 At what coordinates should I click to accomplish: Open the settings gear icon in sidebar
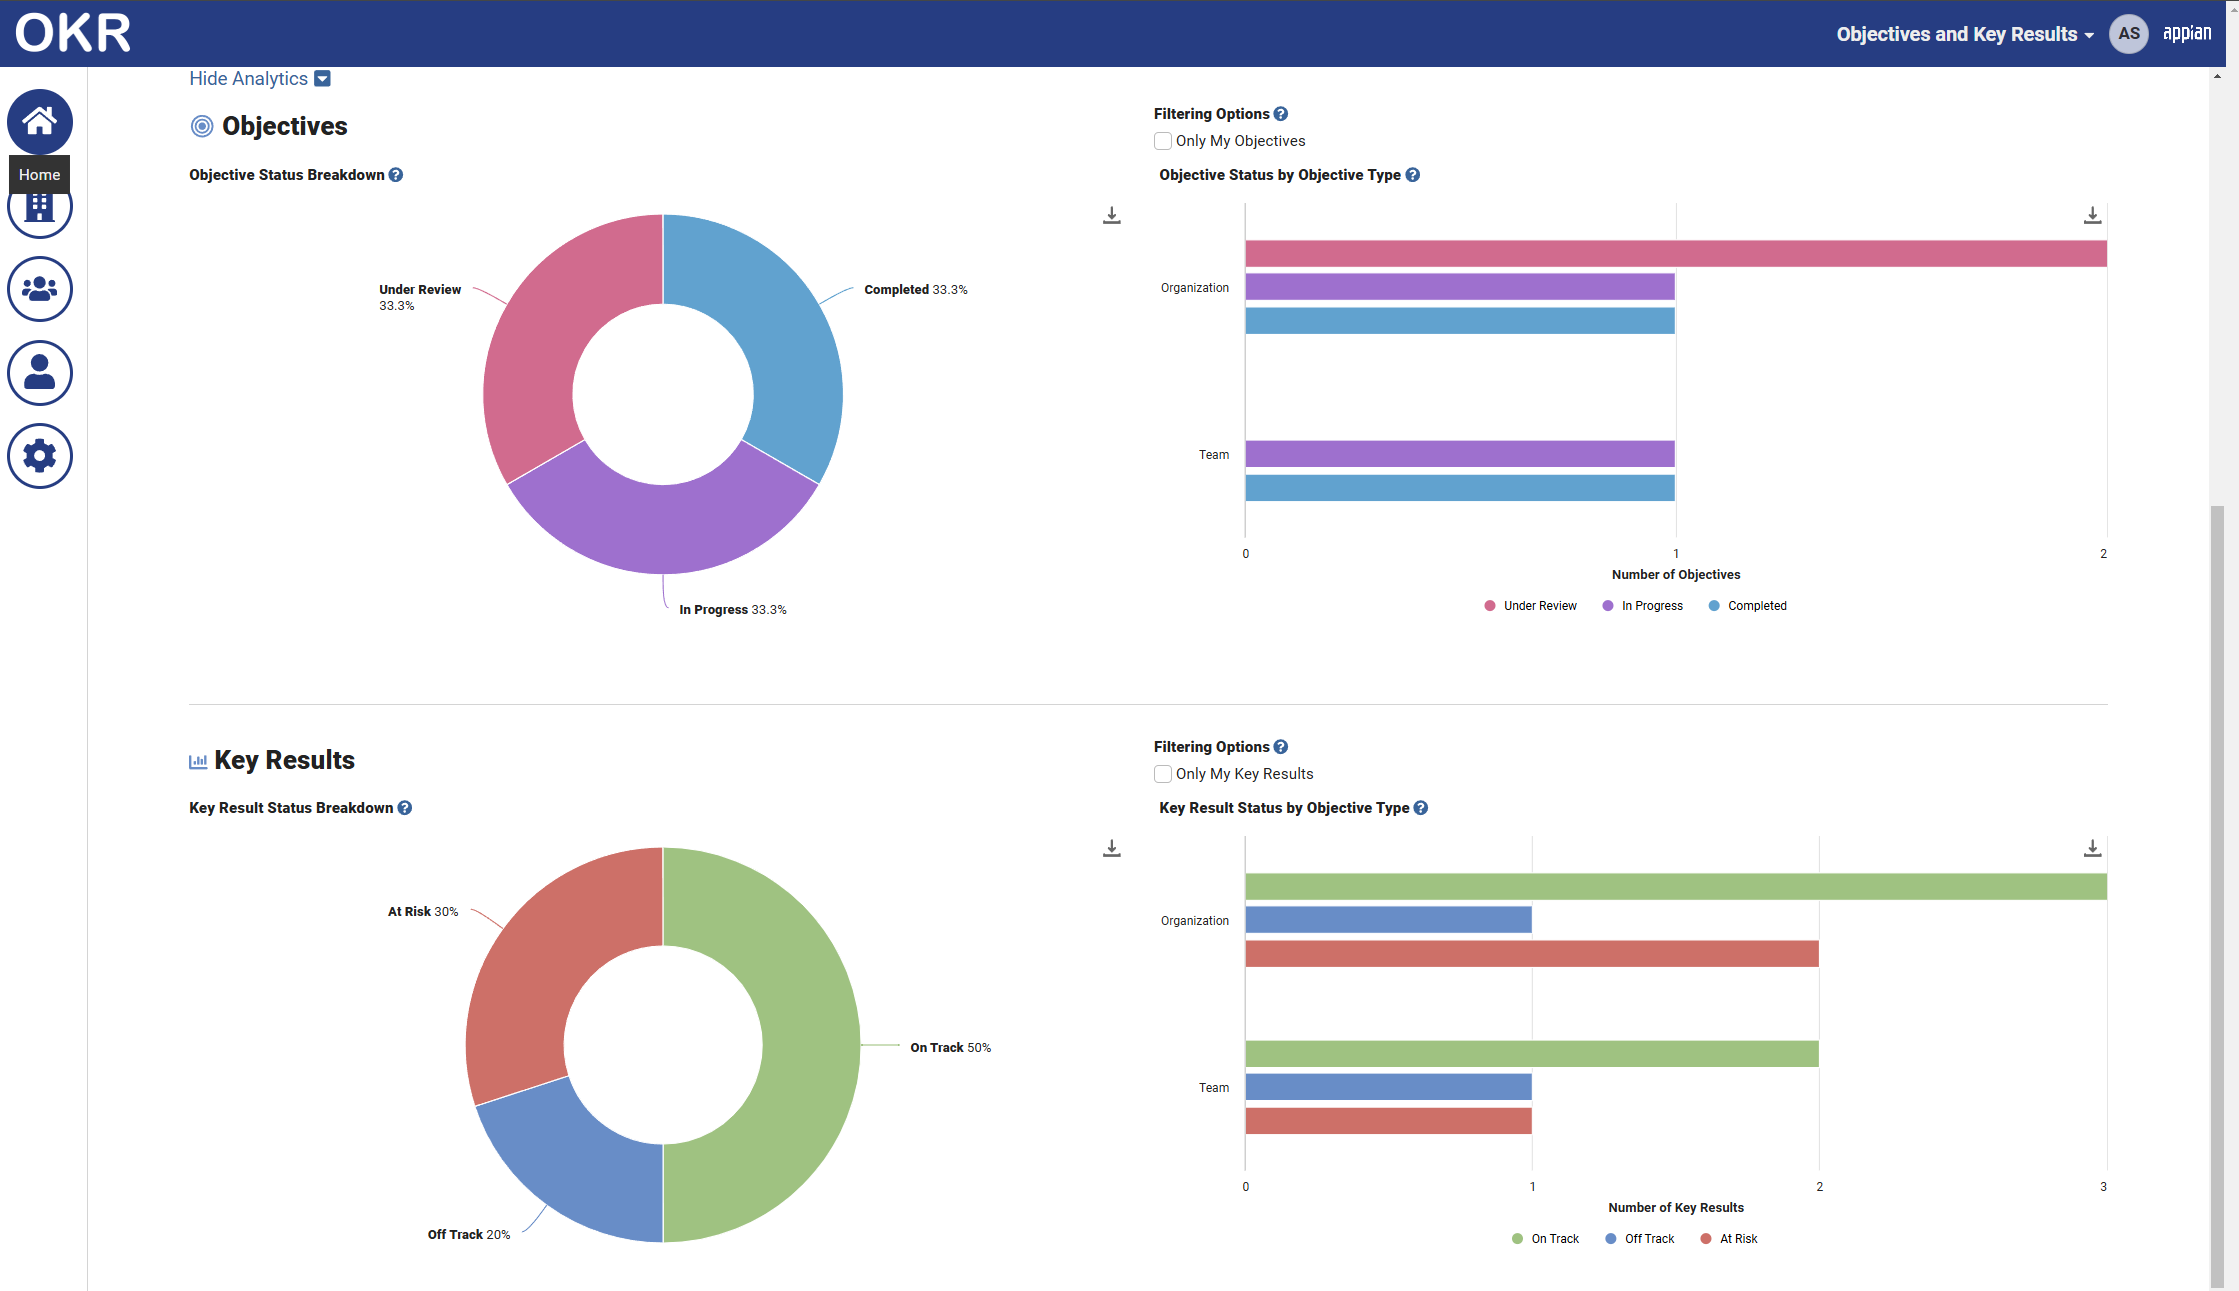click(x=40, y=456)
